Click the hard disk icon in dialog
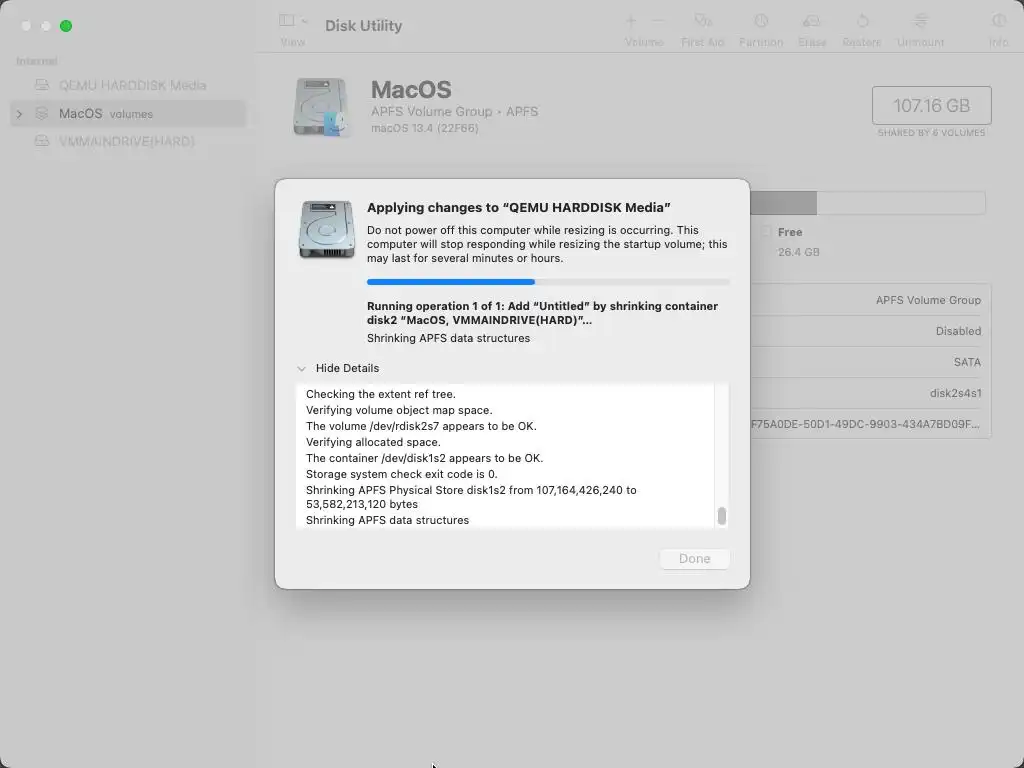1024x768 pixels. (327, 229)
